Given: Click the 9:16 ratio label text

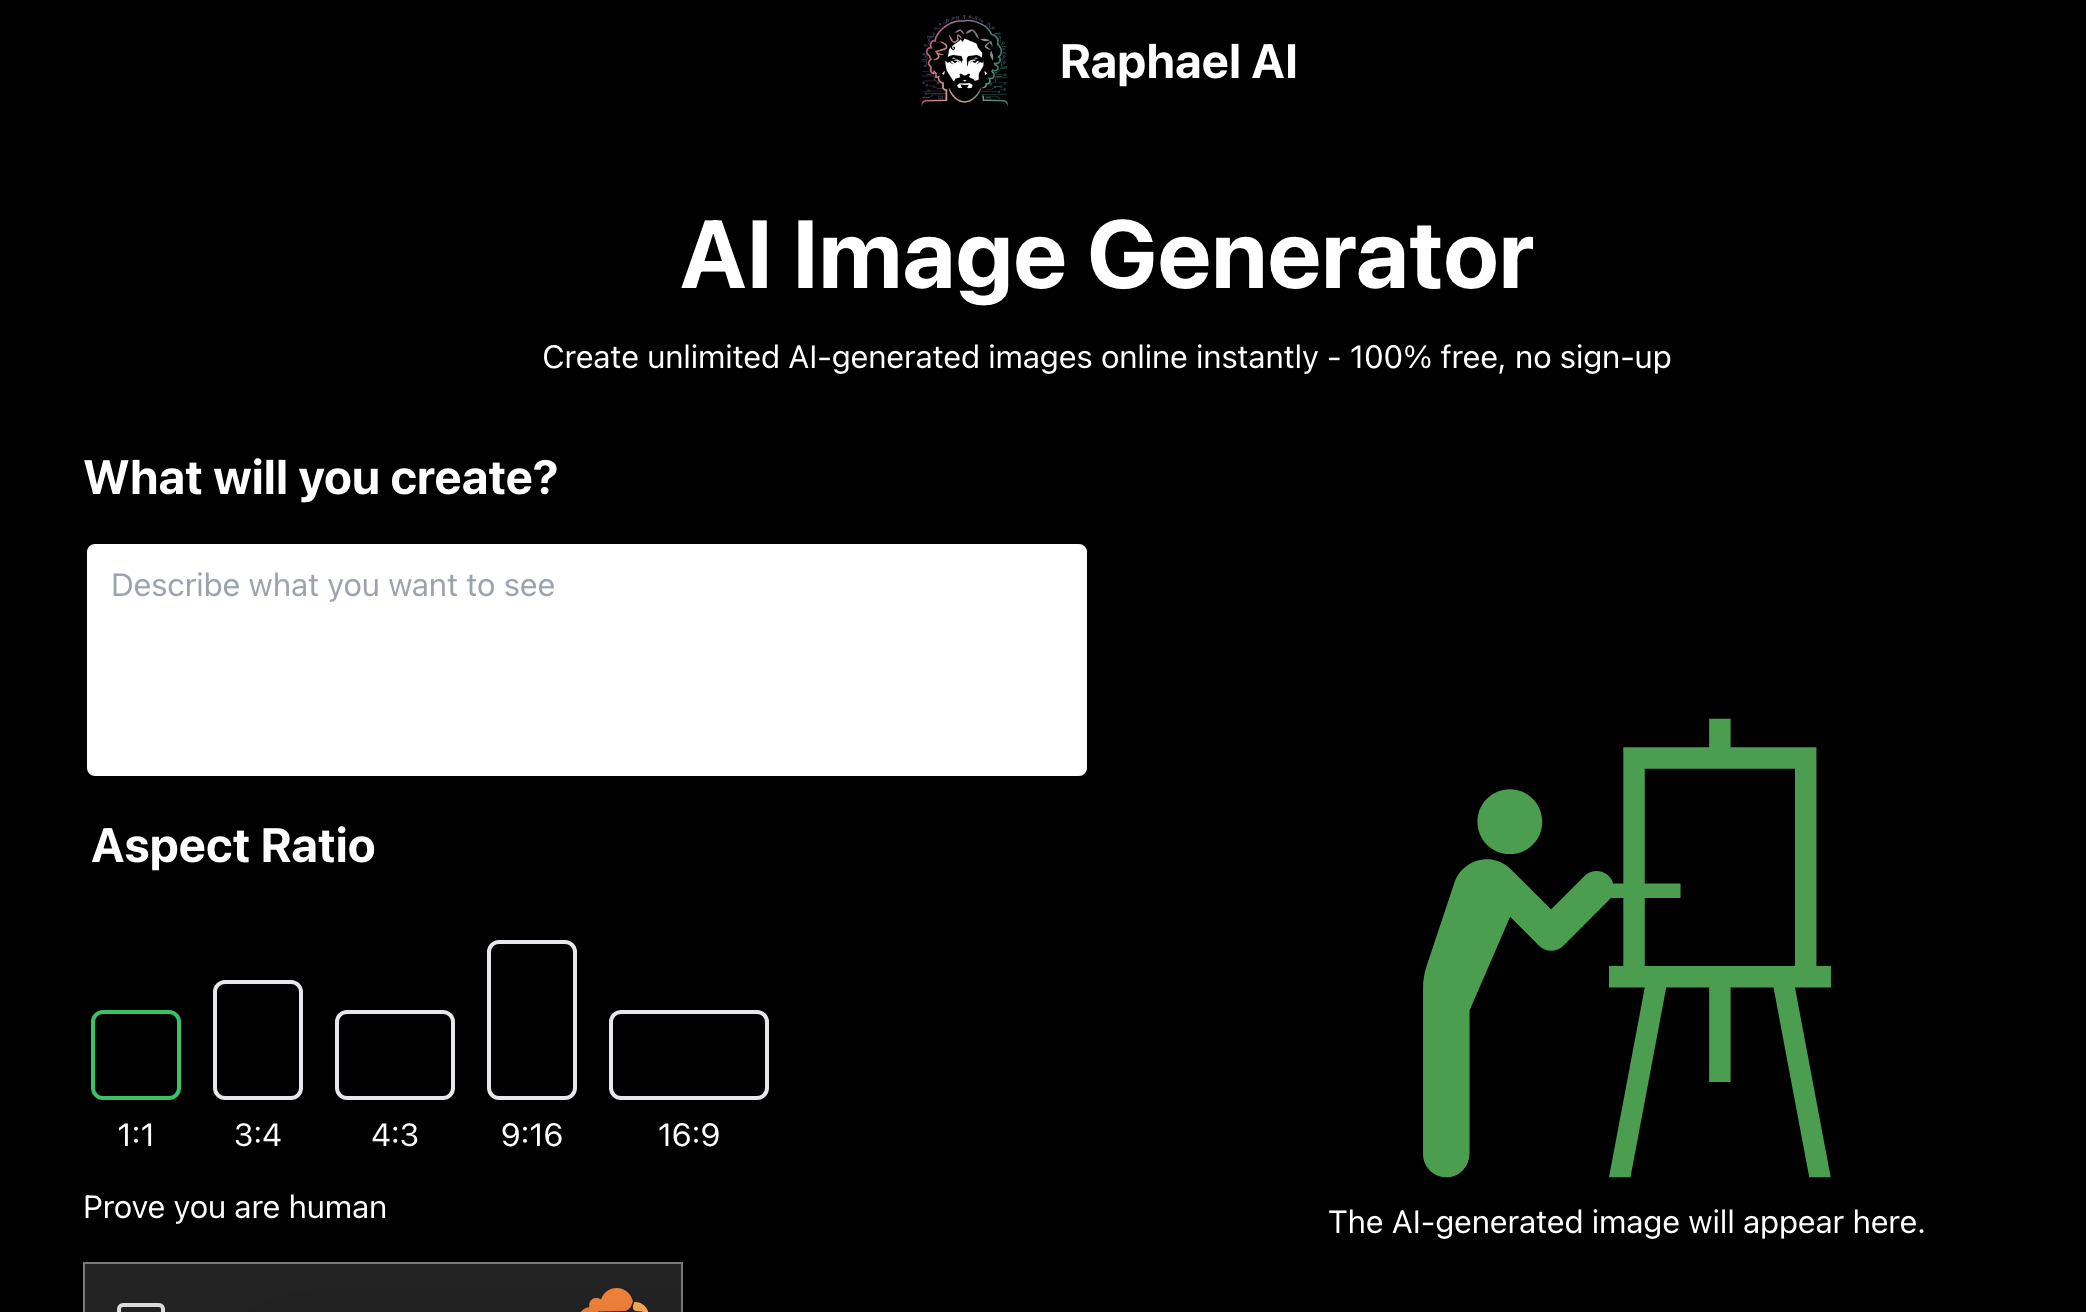Looking at the screenshot, I should pos(532,1135).
